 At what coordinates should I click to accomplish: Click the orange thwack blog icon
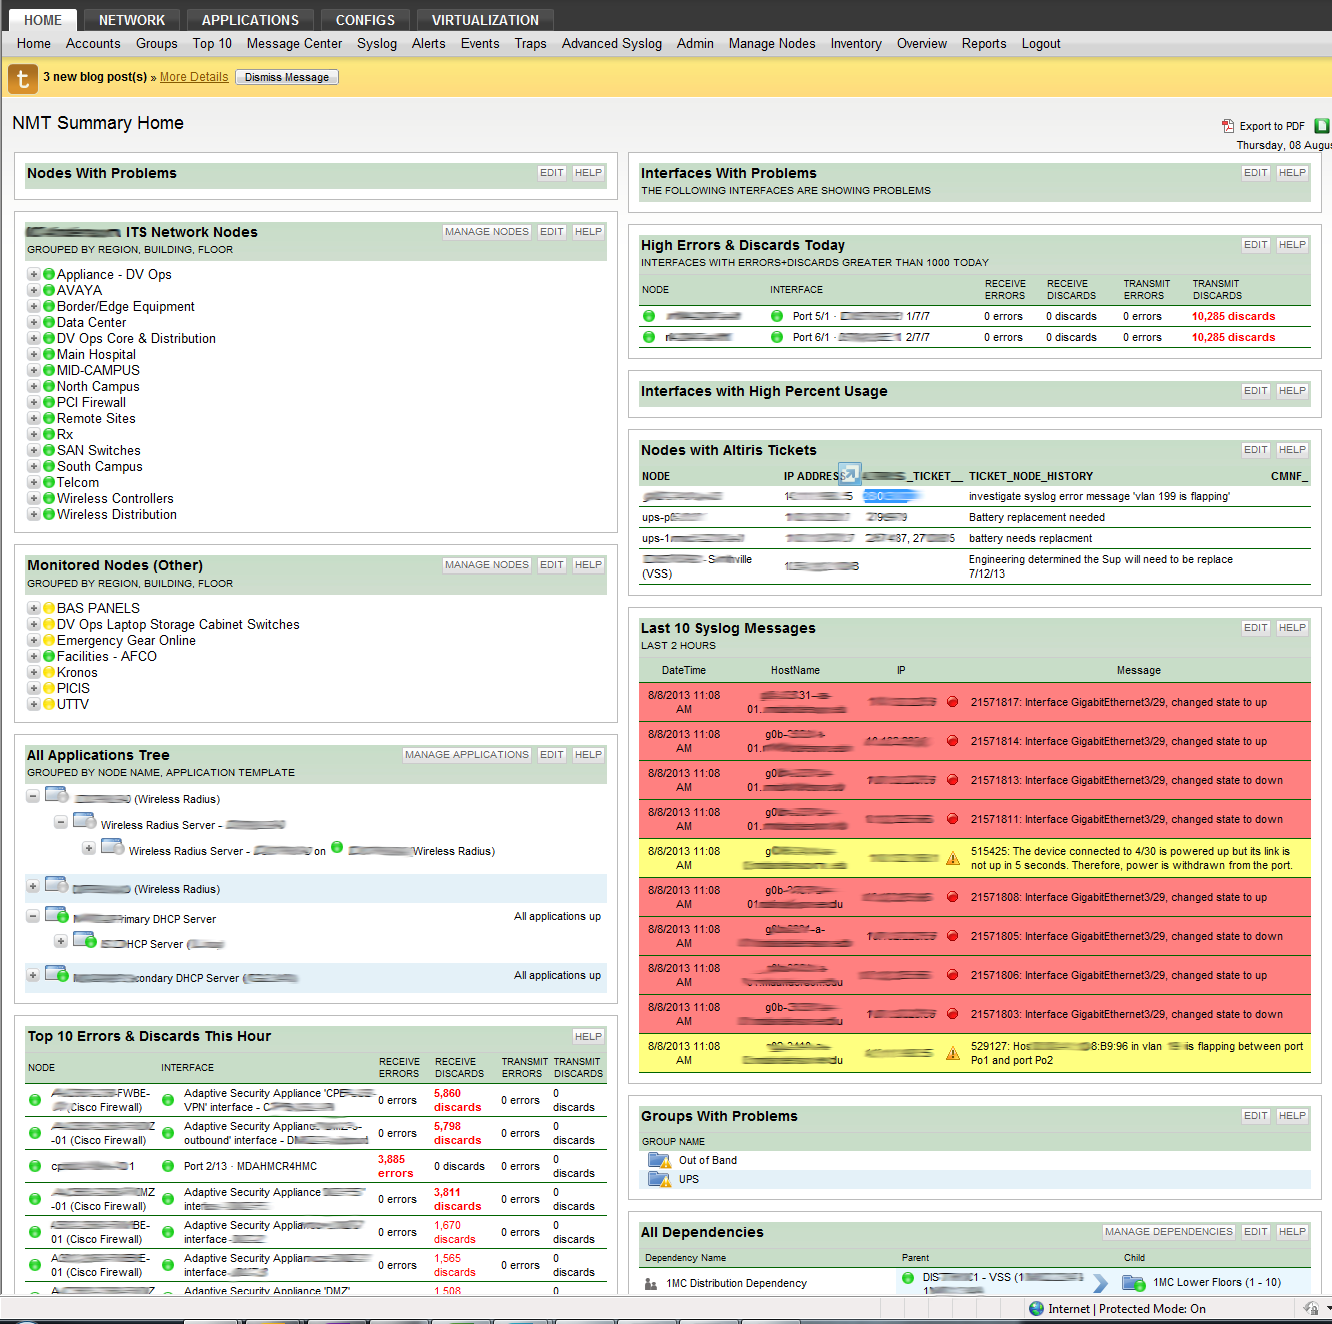click(22, 78)
